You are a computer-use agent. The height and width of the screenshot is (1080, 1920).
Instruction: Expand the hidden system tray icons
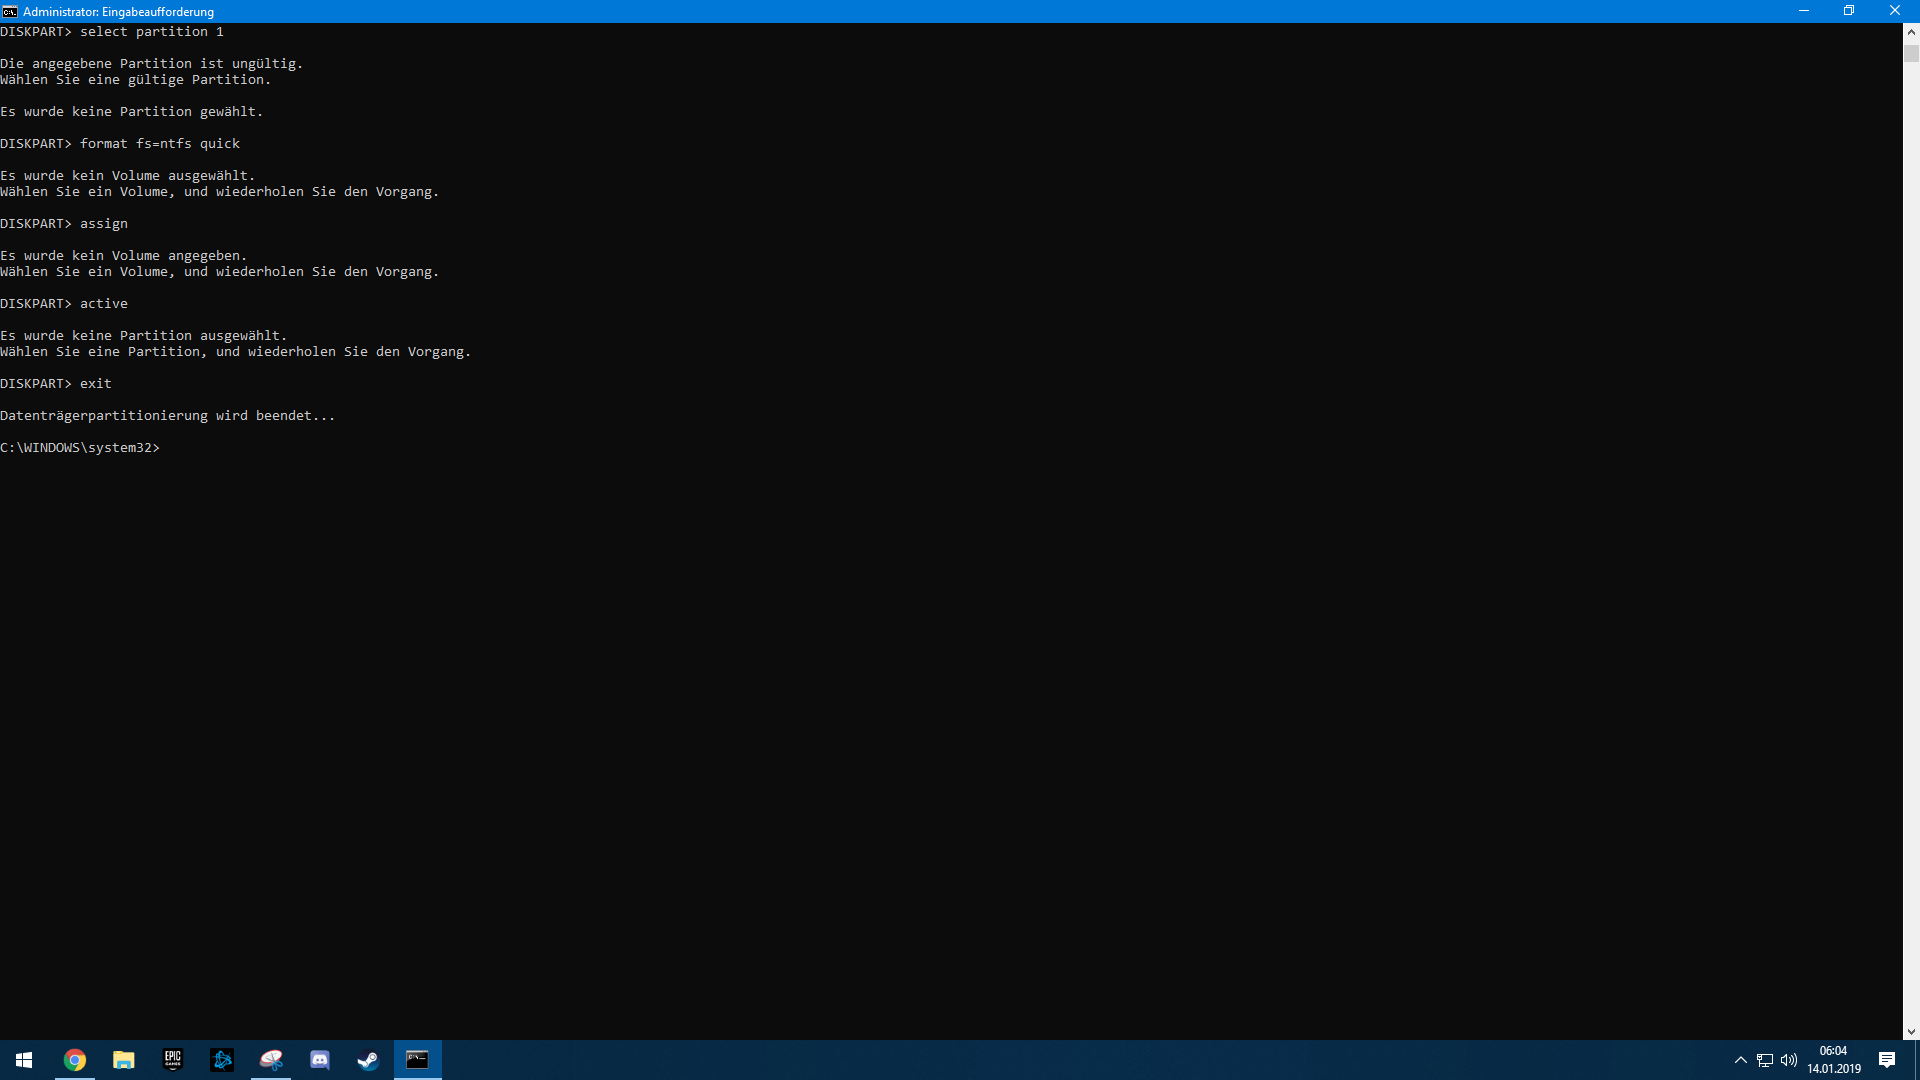coord(1740,1060)
